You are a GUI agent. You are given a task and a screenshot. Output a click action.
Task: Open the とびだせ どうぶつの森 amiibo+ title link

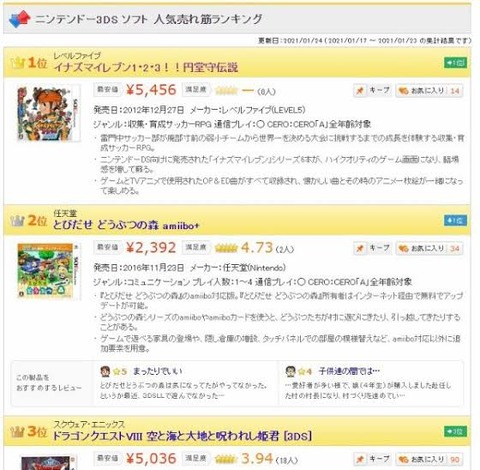coord(126,225)
